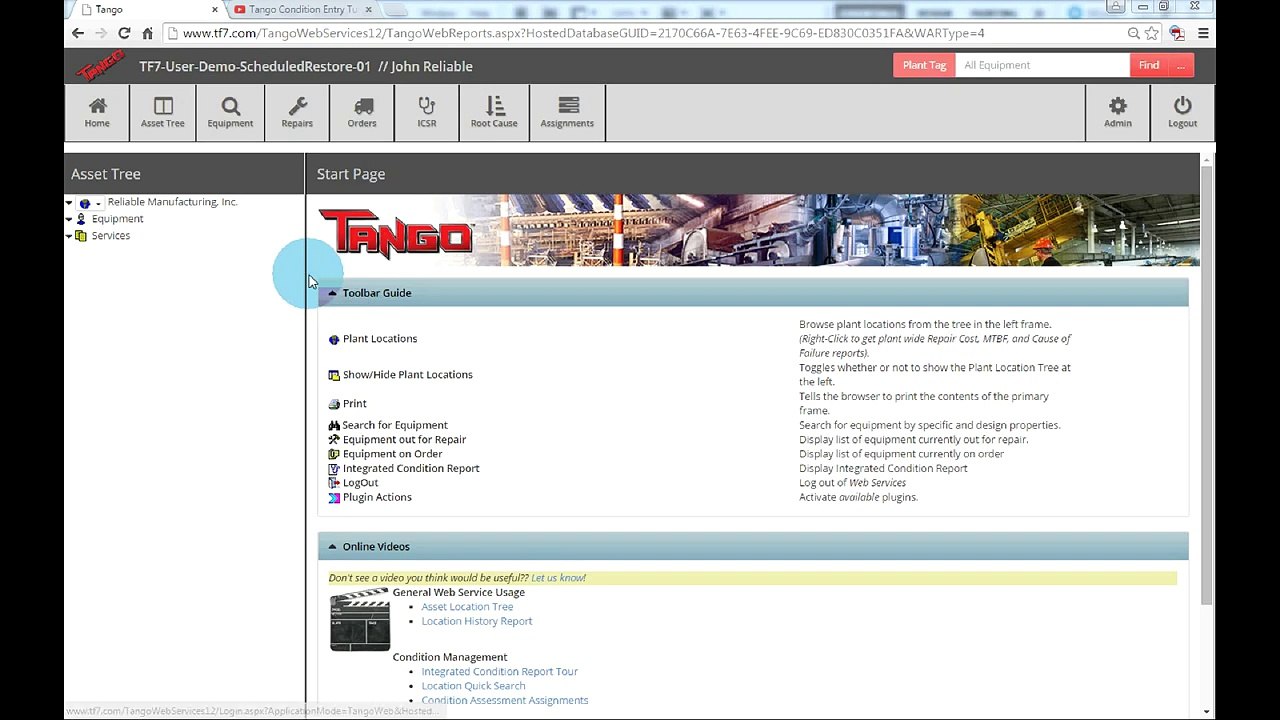Click the zoom magnifier icon in address bar
This screenshot has width=1280, height=720.
coord(1133,33)
